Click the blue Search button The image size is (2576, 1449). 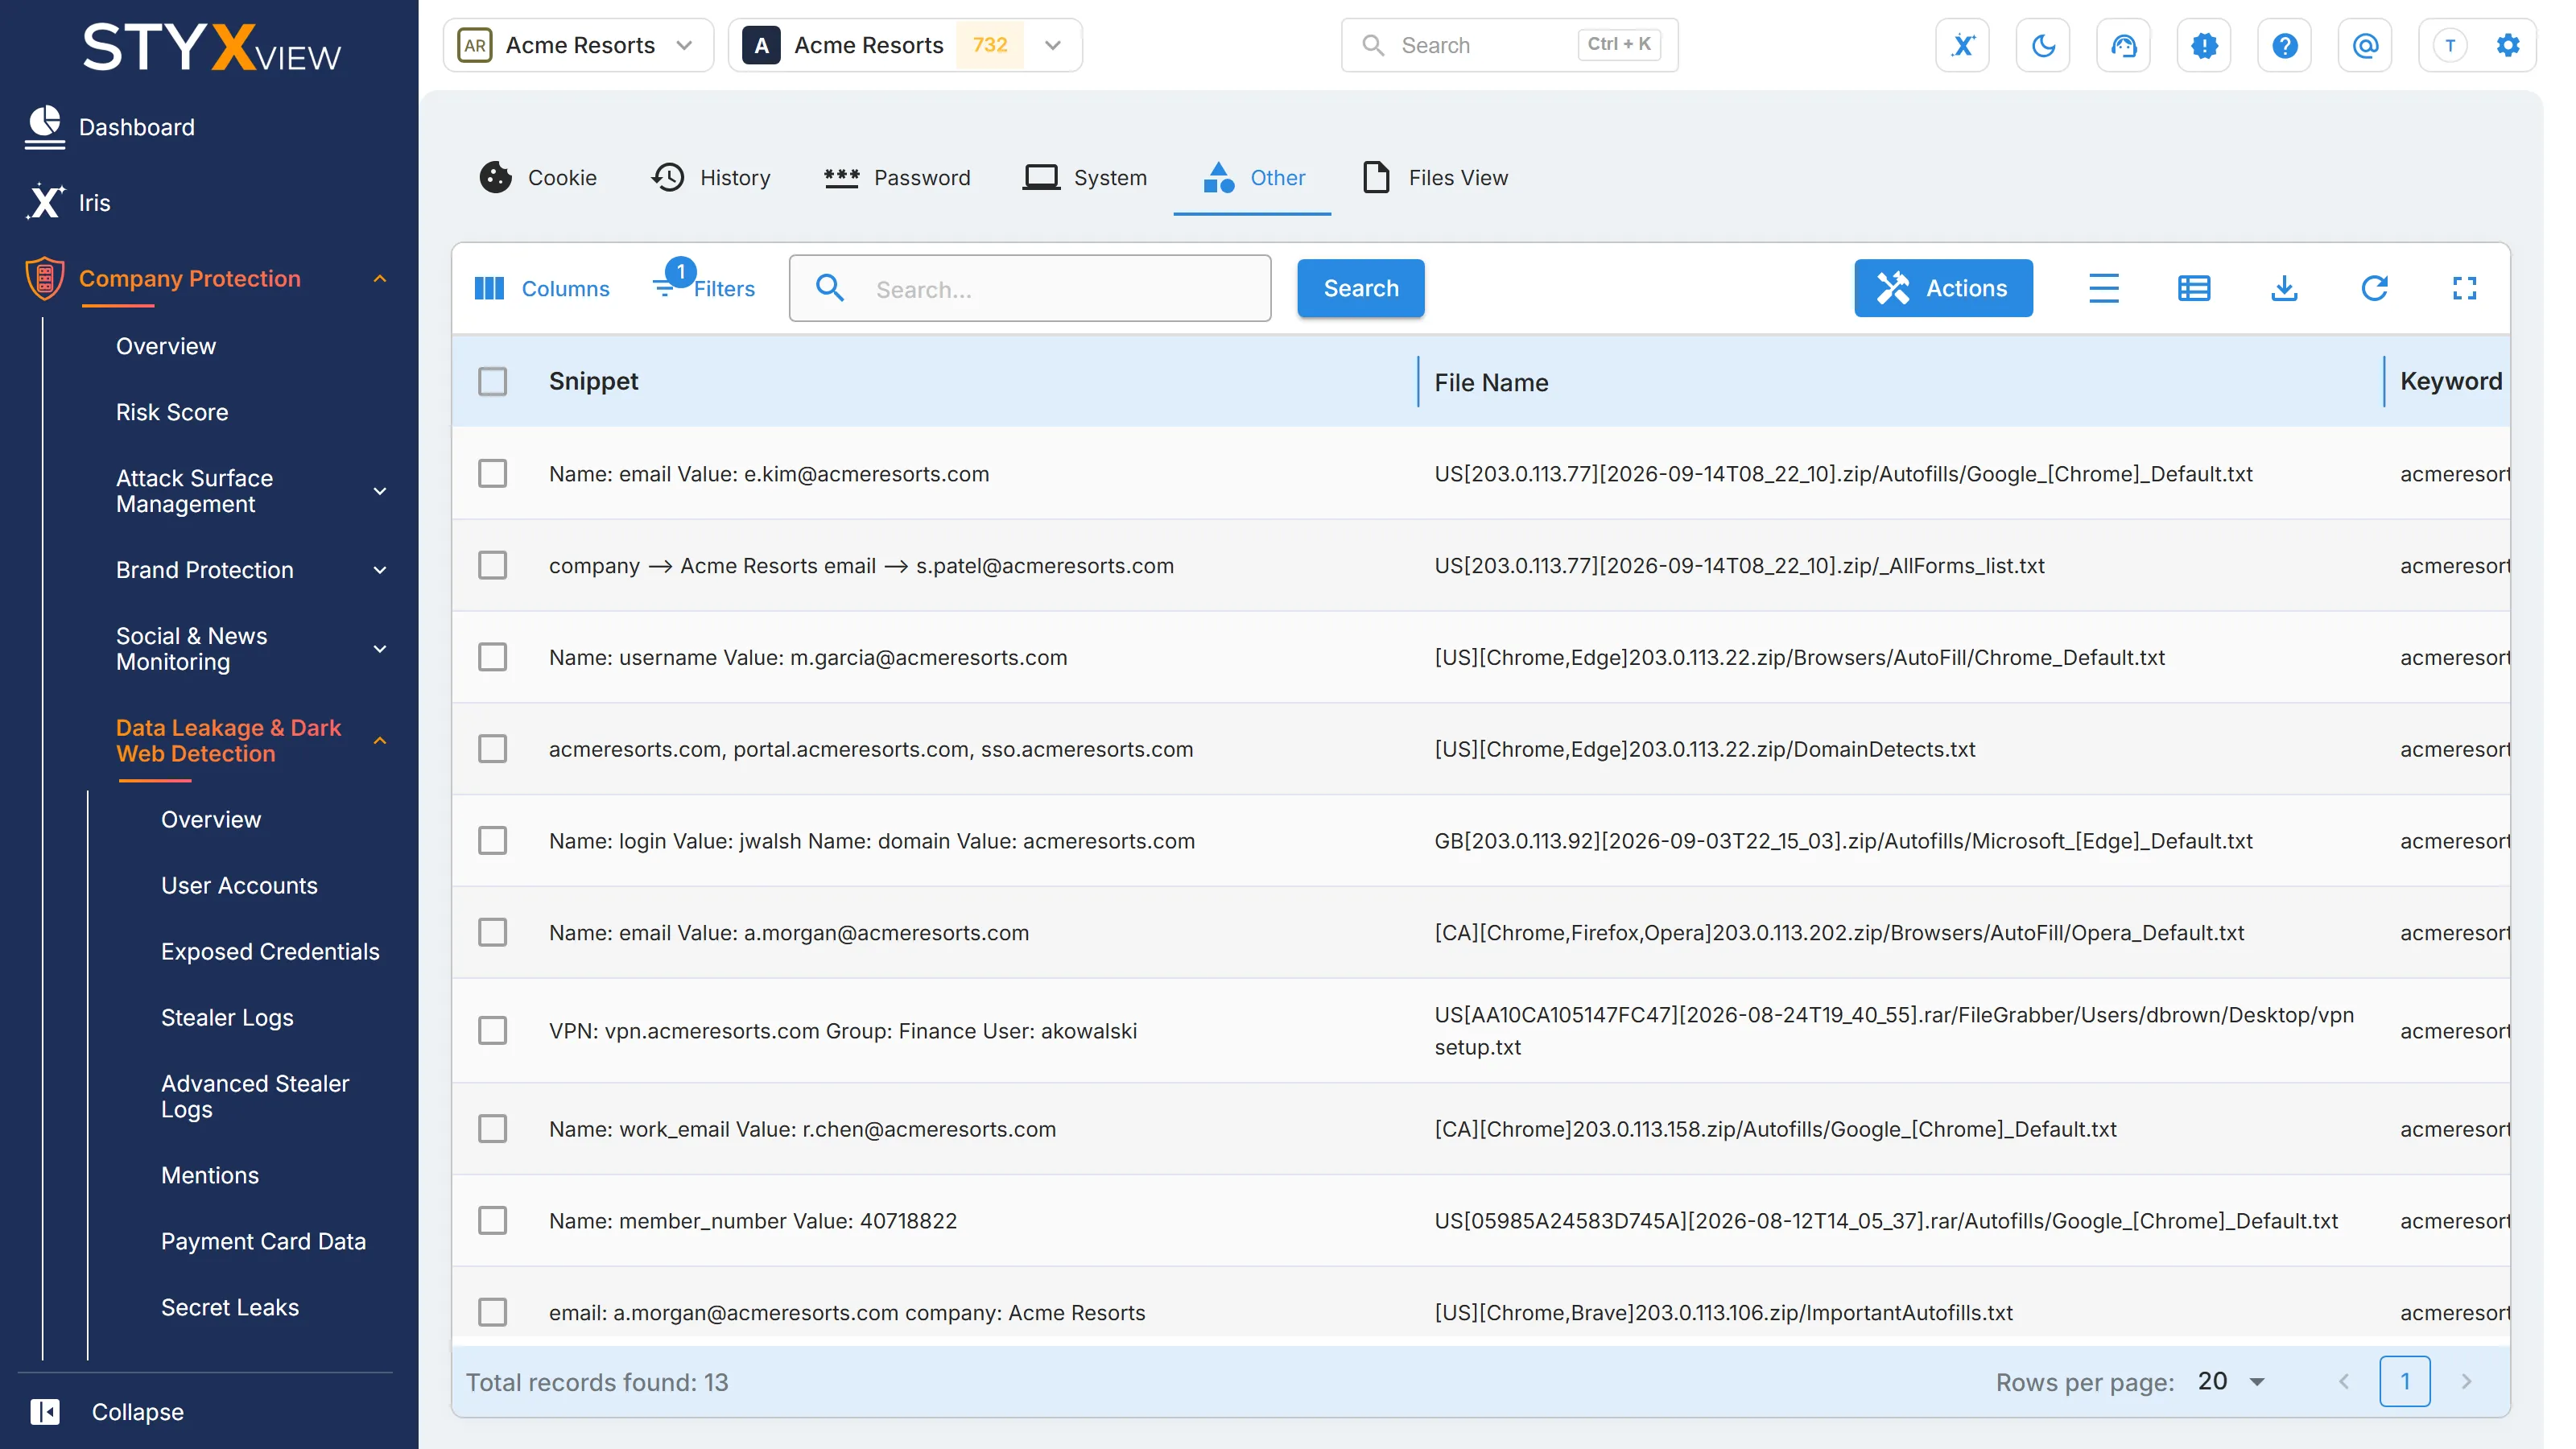click(x=1360, y=288)
